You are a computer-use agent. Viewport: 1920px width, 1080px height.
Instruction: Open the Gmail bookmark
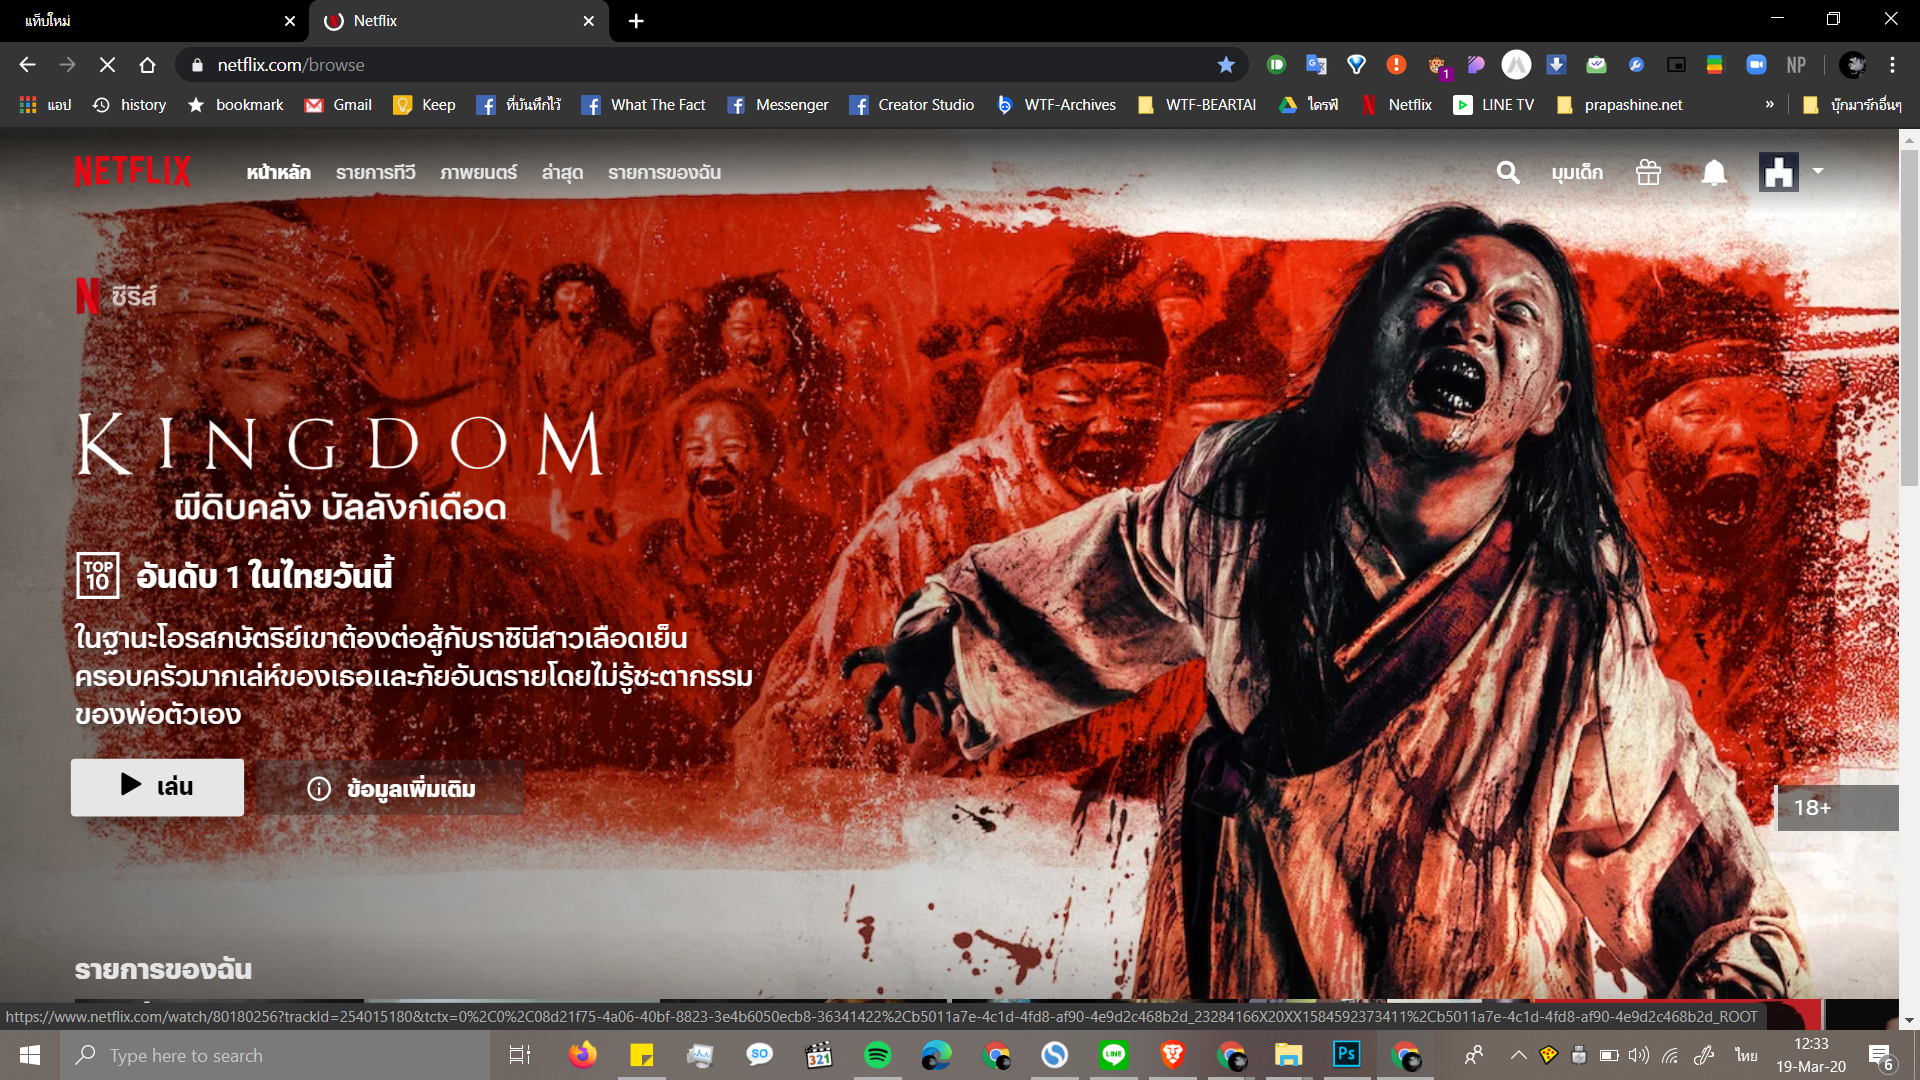(339, 105)
